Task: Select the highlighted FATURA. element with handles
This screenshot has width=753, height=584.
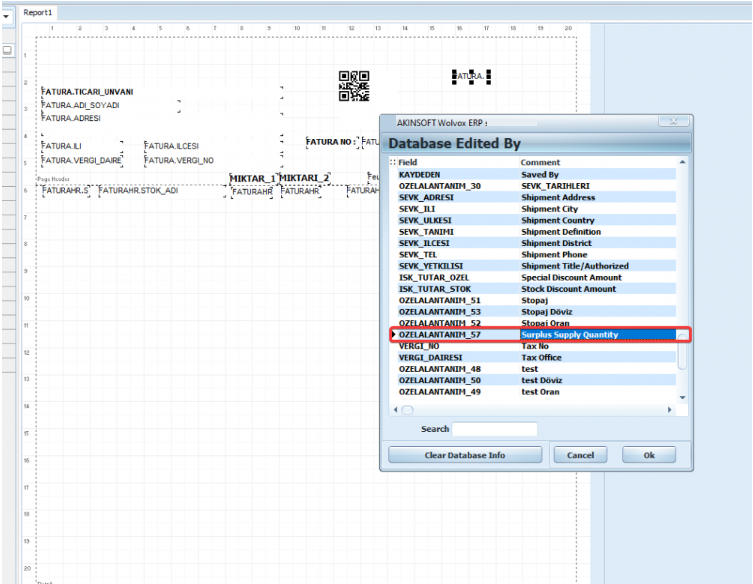Action: pos(471,76)
